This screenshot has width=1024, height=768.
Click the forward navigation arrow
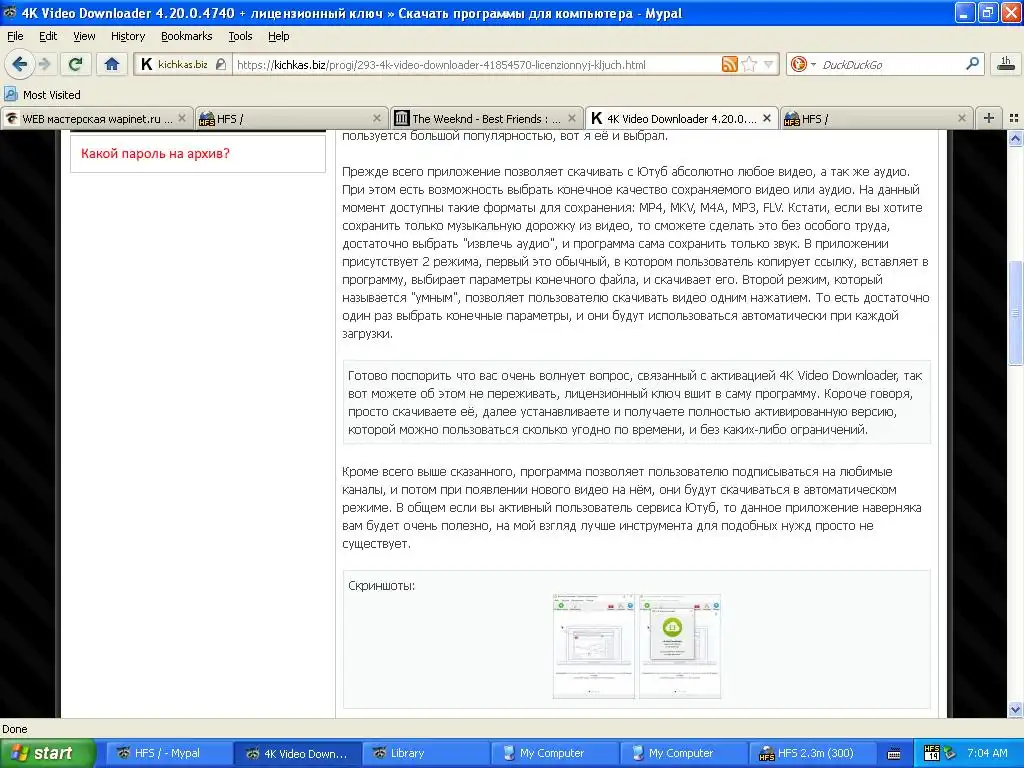44,64
